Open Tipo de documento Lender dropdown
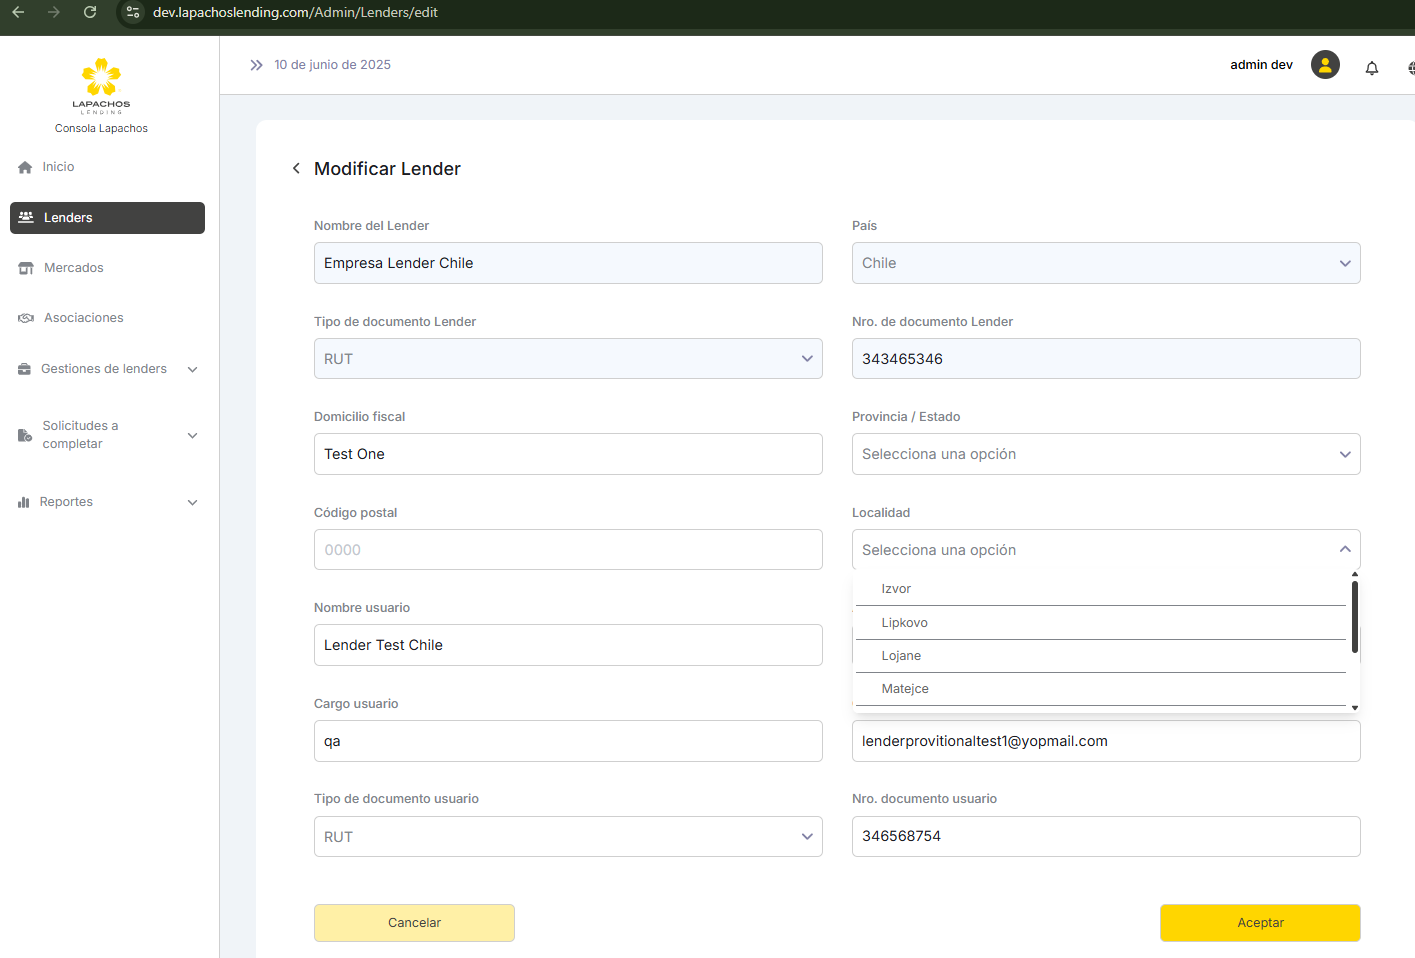This screenshot has height=958, width=1415. pyautogui.click(x=567, y=359)
